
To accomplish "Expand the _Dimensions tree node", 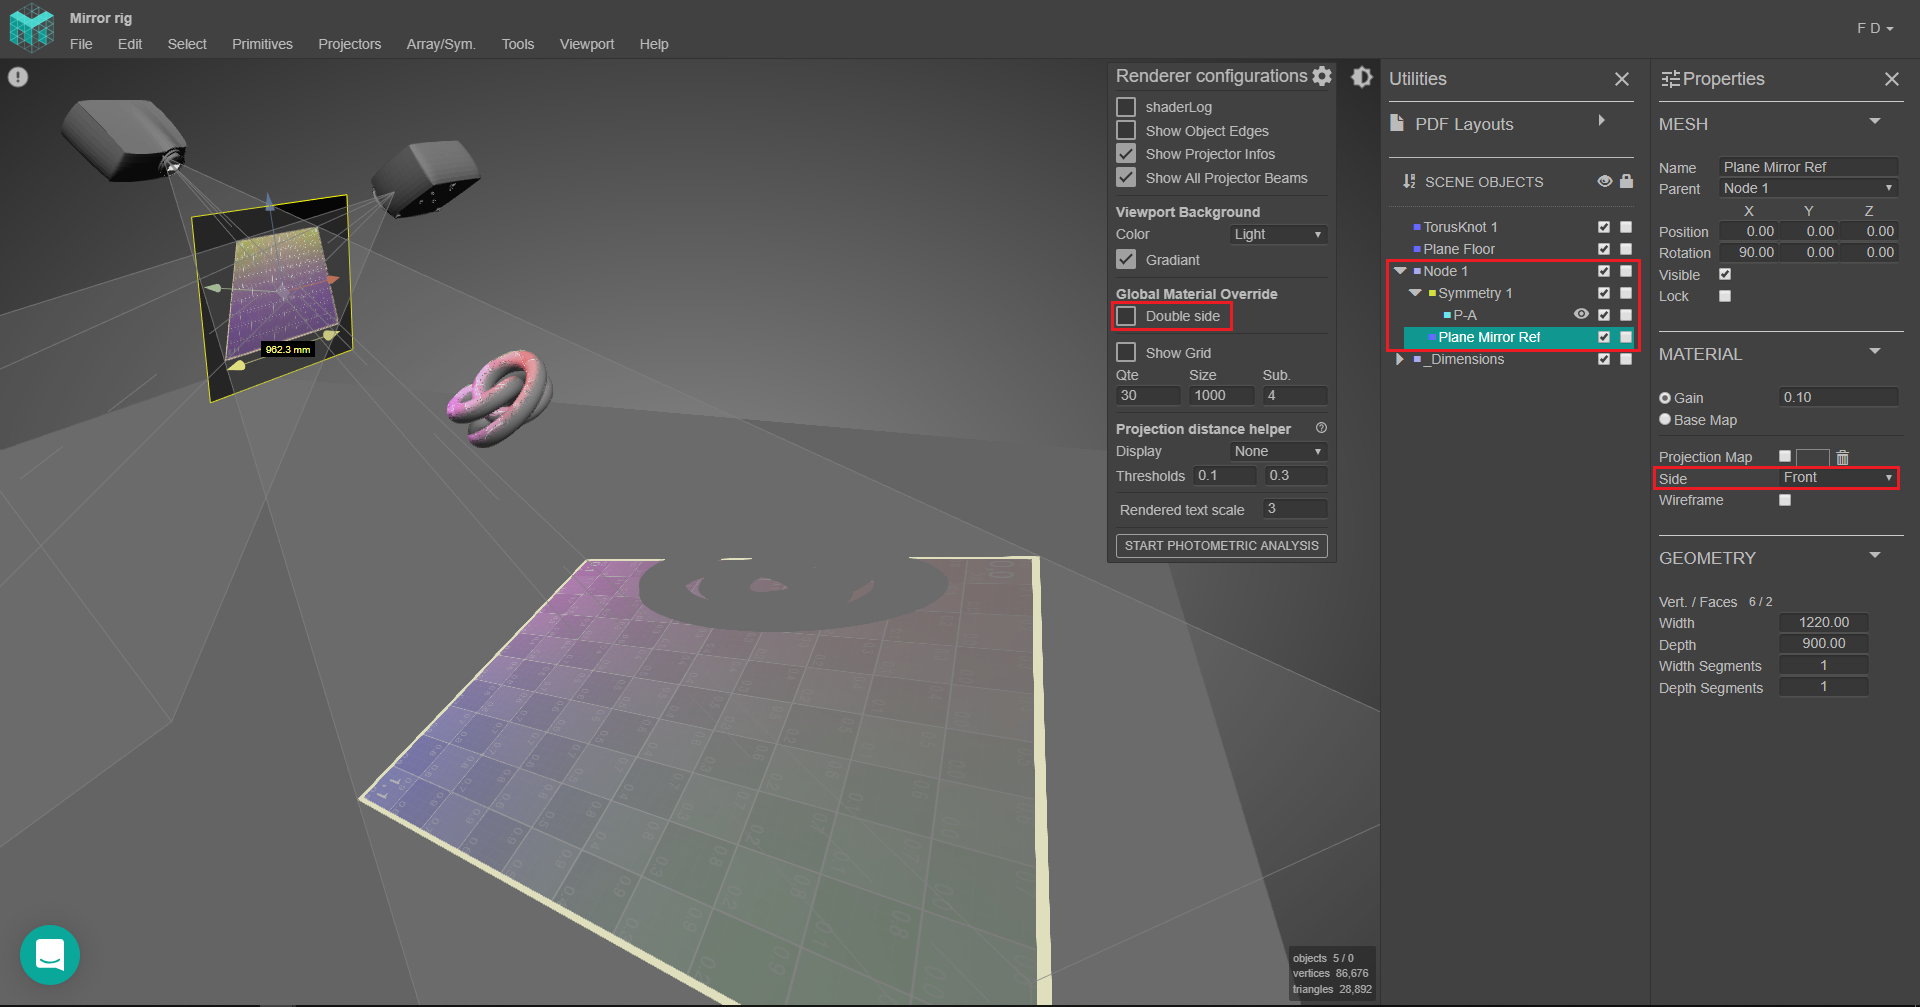I will coord(1400,359).
